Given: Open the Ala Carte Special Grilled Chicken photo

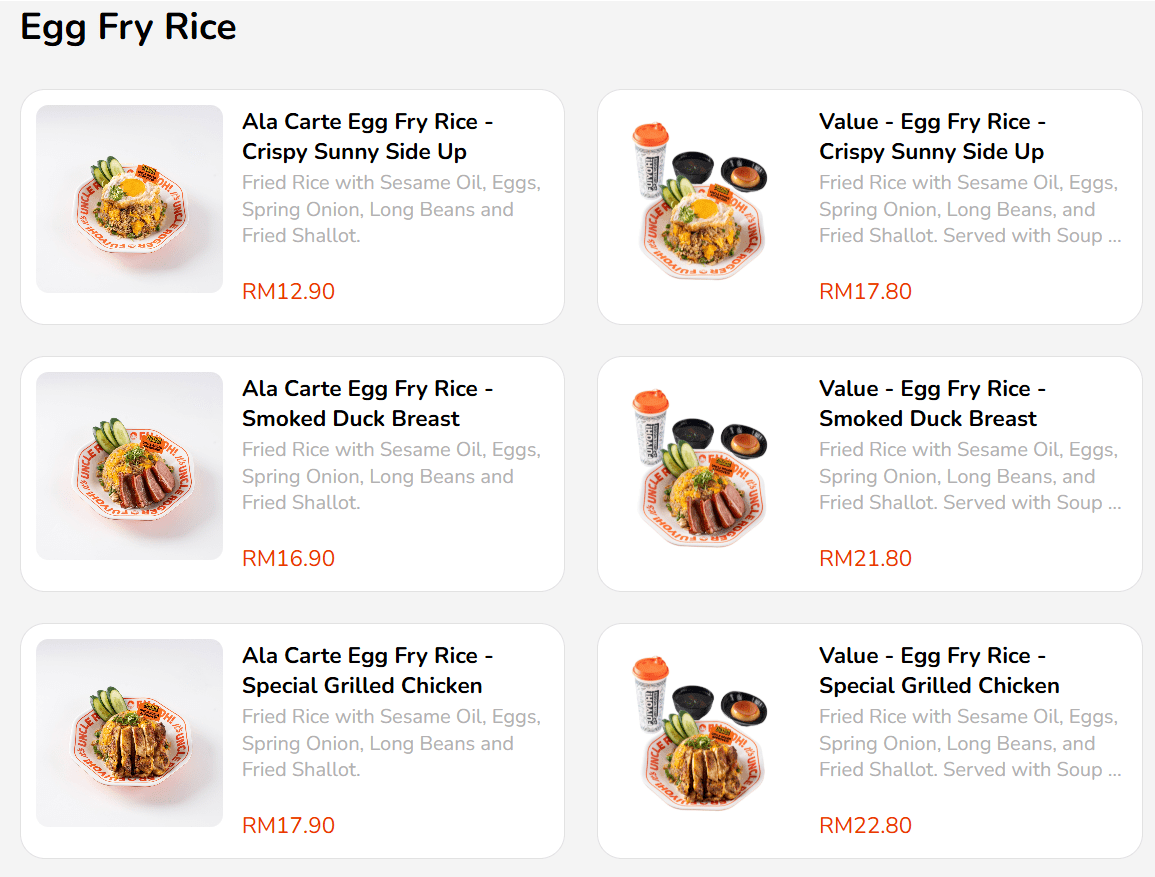Looking at the screenshot, I should [x=129, y=733].
